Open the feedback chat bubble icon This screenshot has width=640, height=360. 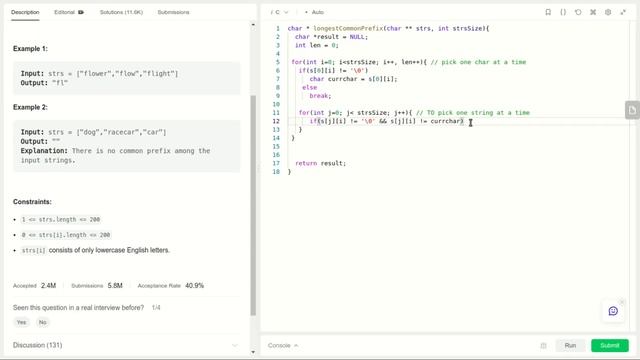613,311
